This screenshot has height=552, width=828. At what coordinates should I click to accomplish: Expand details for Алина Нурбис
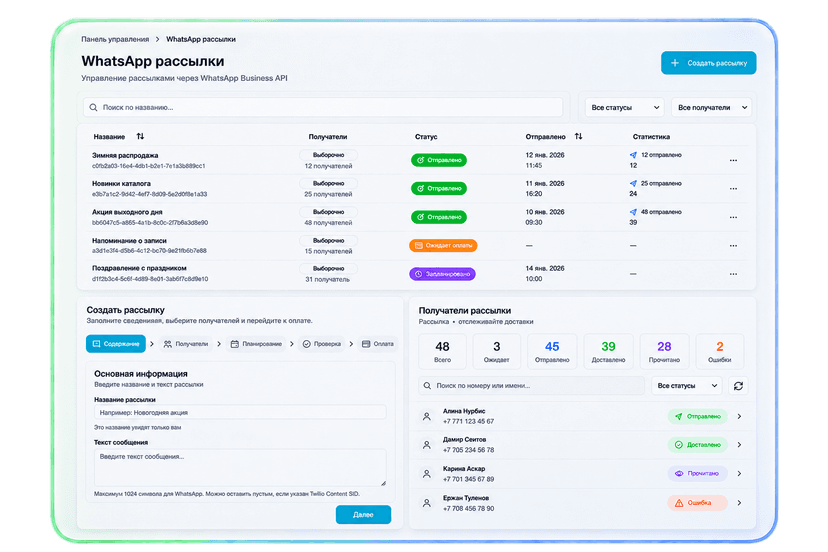[739, 416]
